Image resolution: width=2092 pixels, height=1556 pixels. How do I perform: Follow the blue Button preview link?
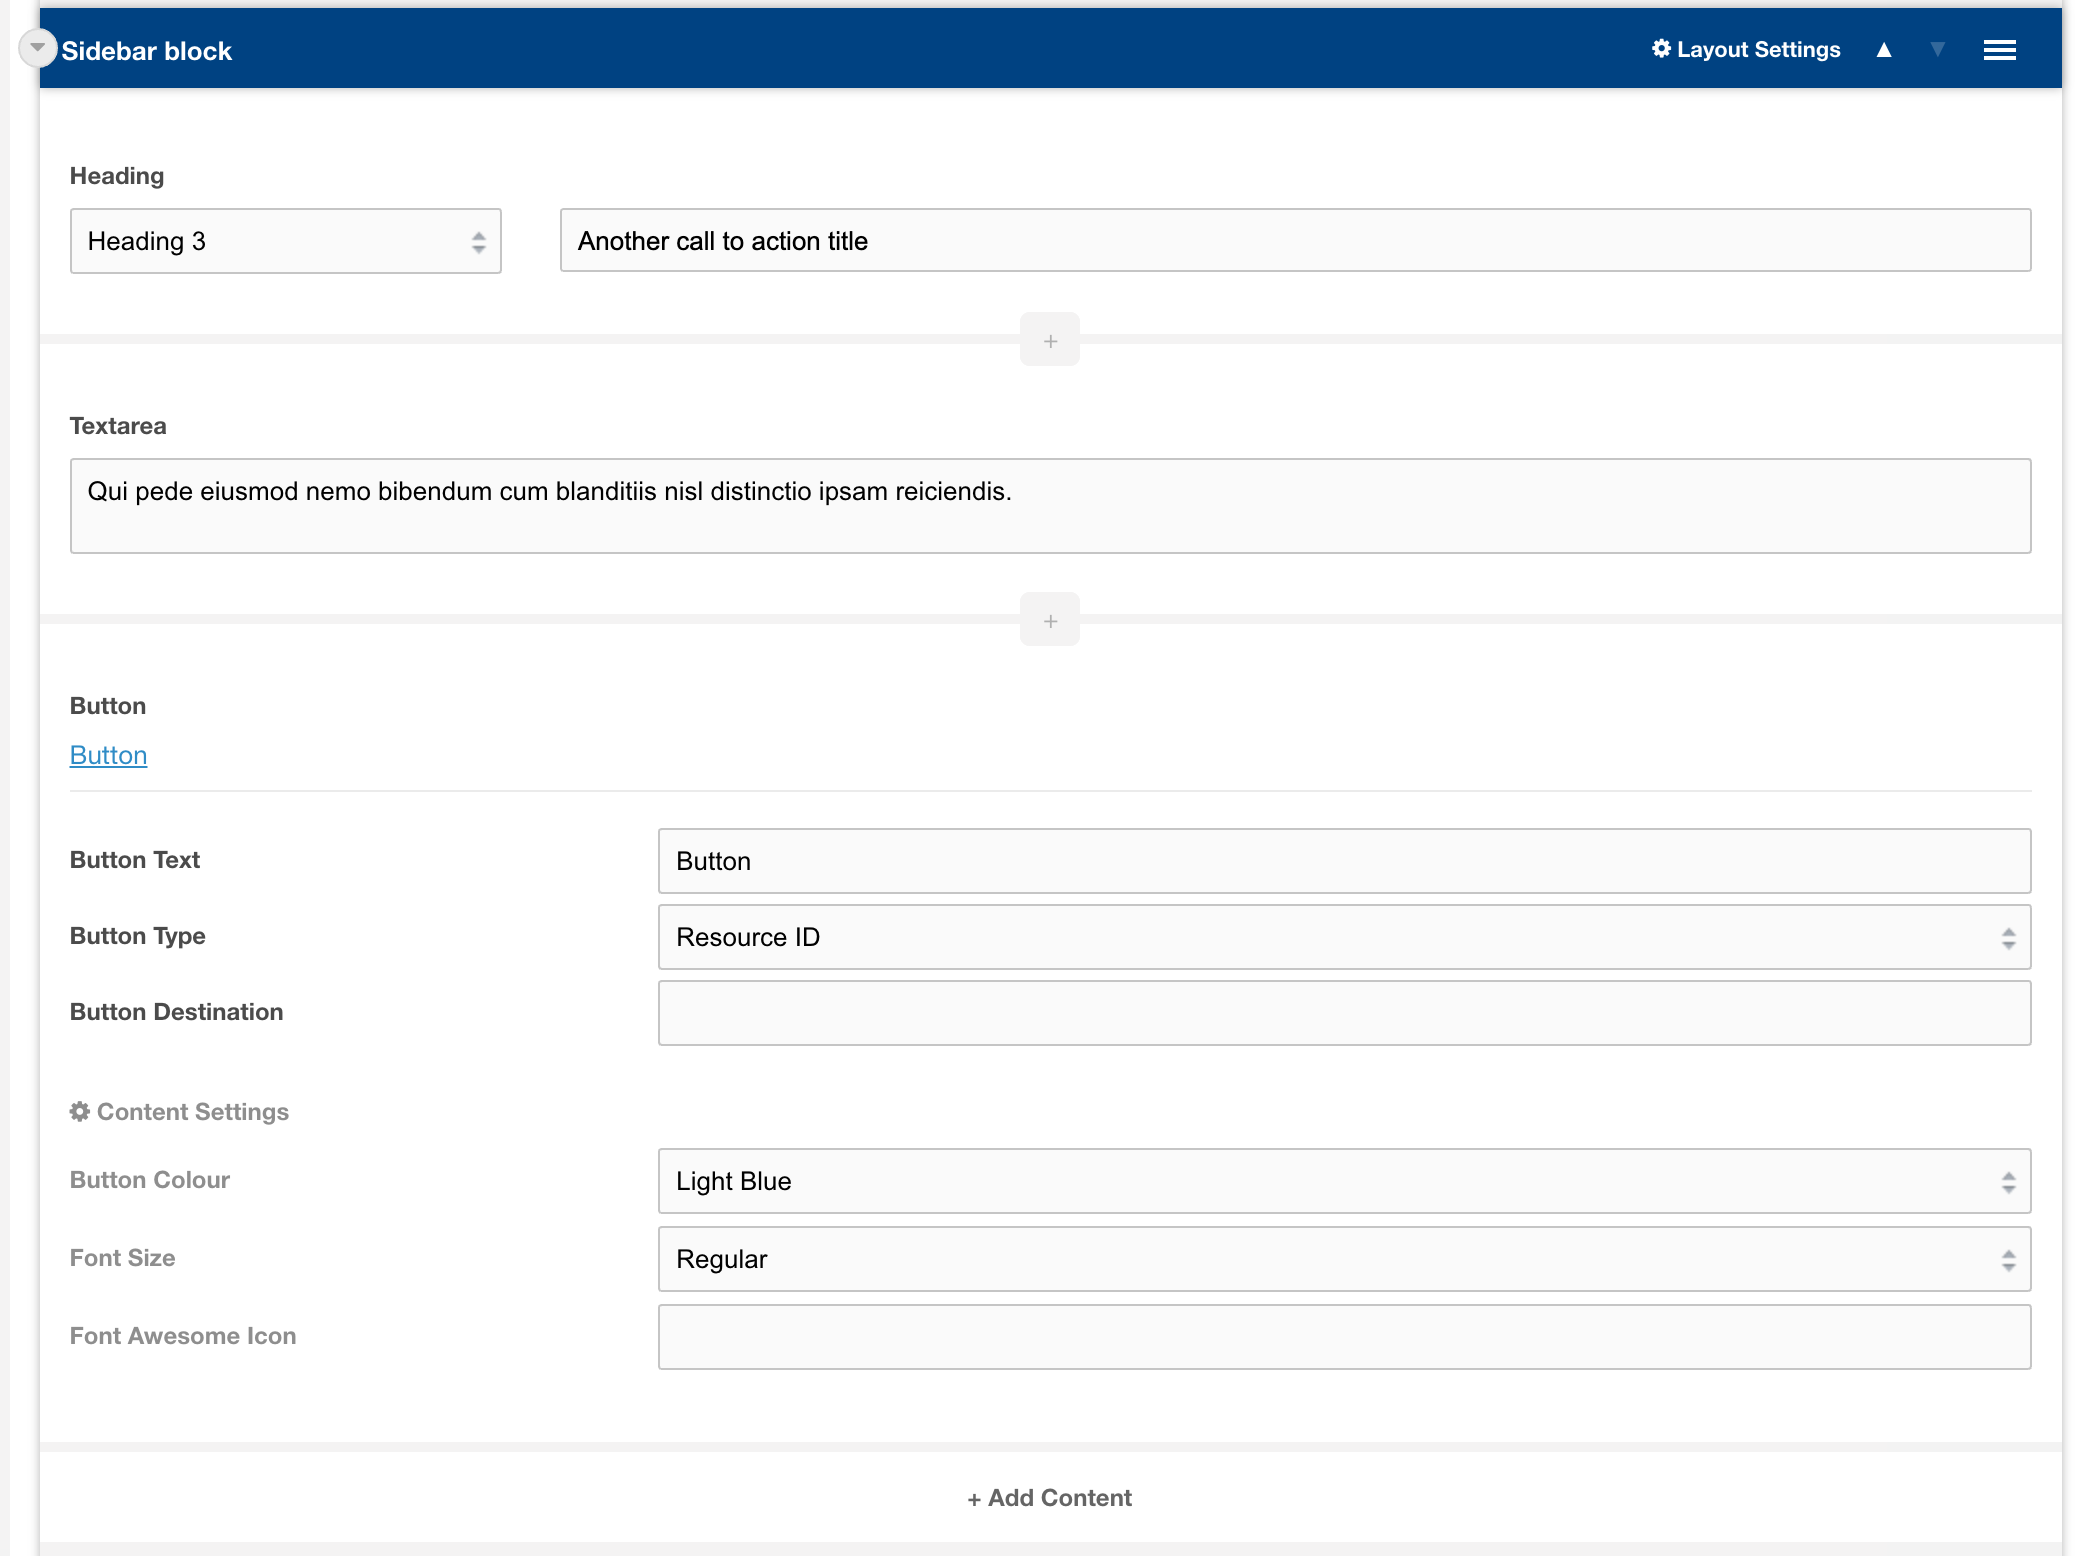click(108, 755)
